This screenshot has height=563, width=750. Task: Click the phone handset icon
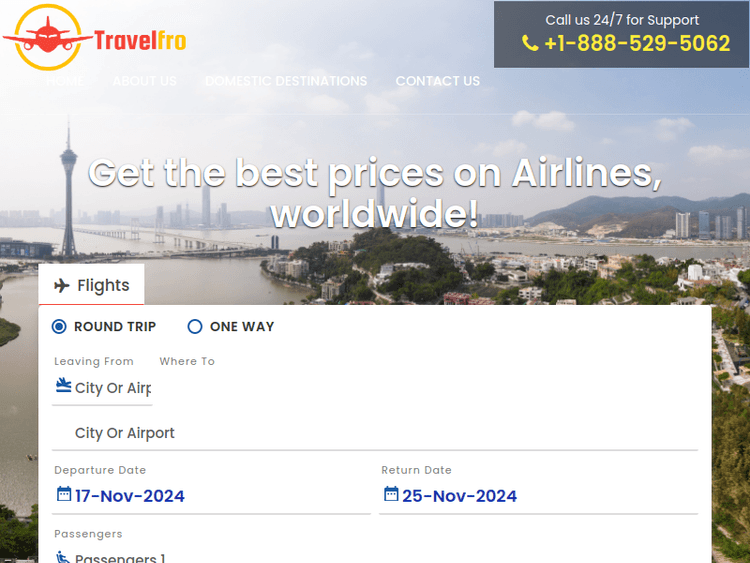coord(530,43)
